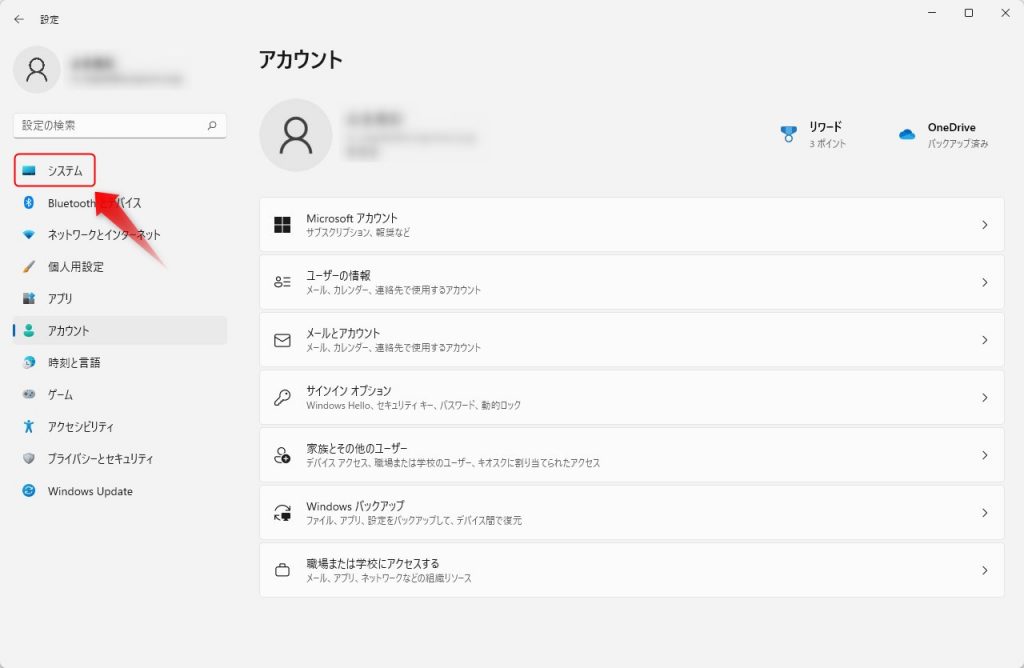1024x668 pixels.
Task: Click the 時刻と言語 globe icon
Action: coord(29,362)
